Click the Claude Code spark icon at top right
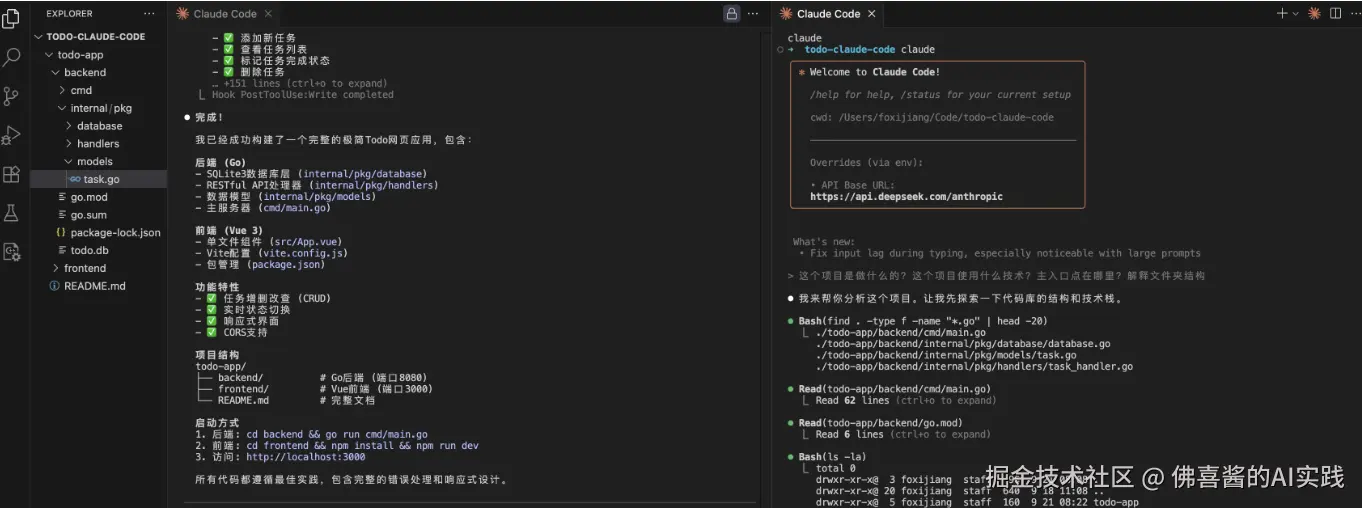Viewport: 1362px width, 508px height. click(1314, 13)
